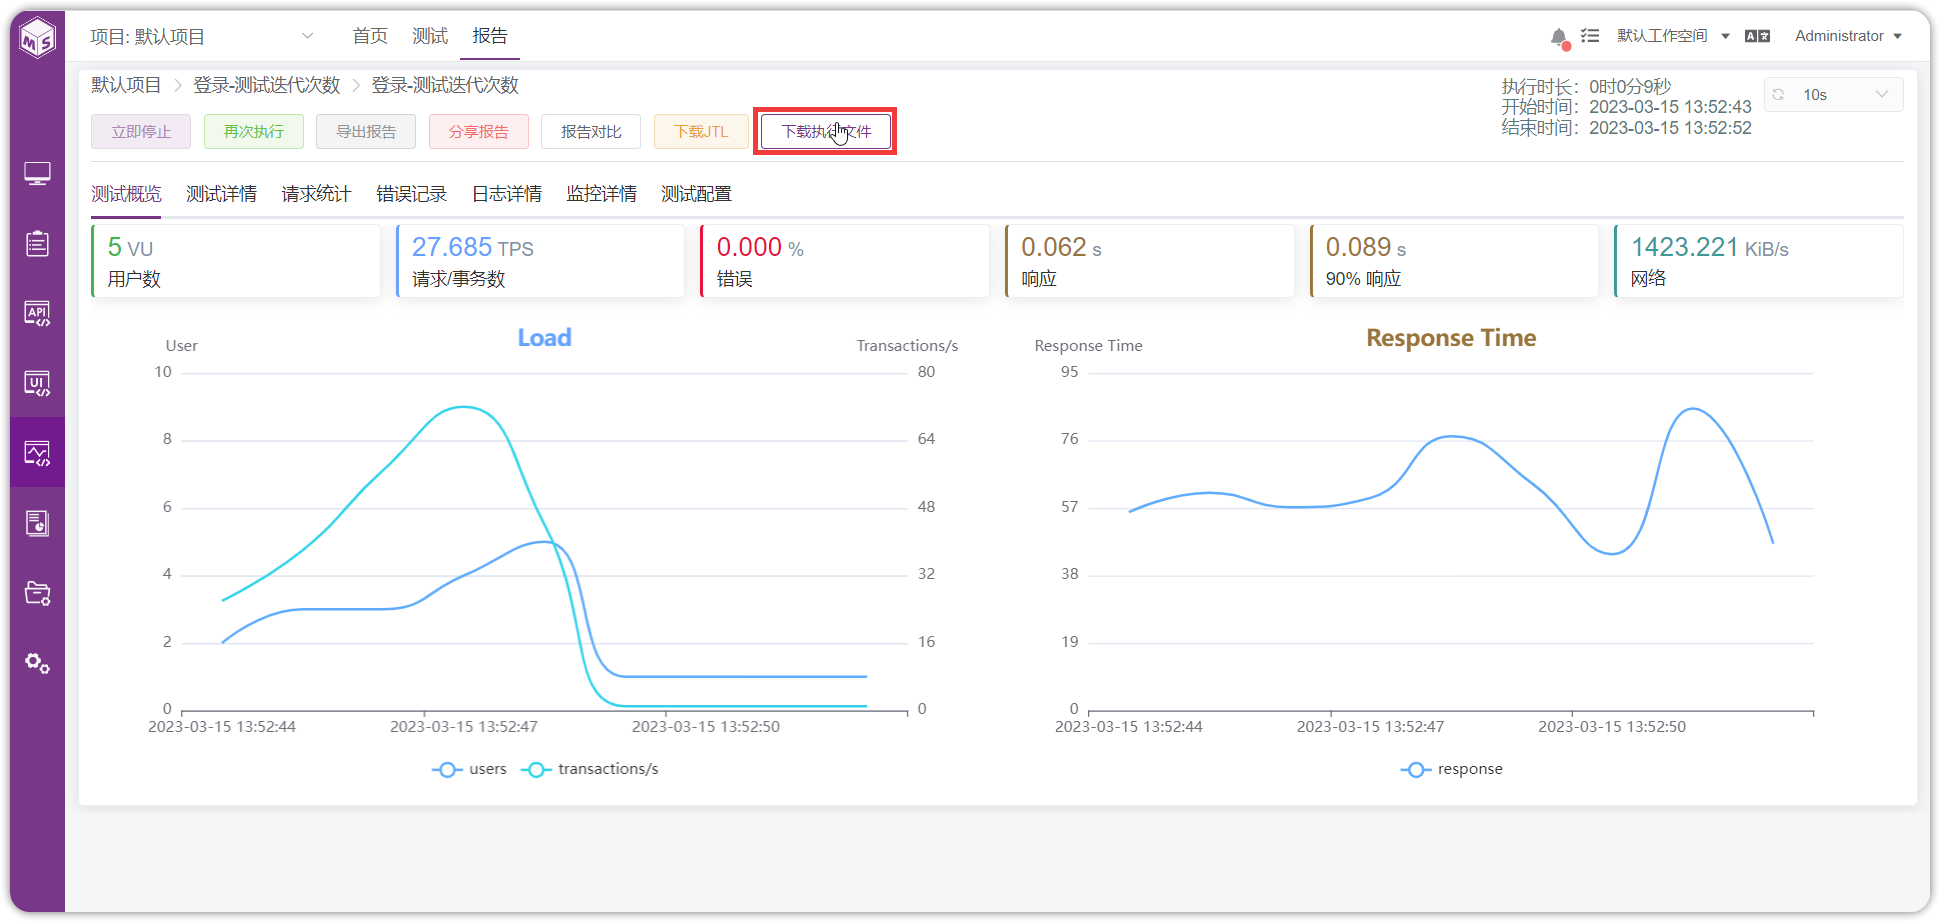The height and width of the screenshot is (922, 1940).
Task: Switch to the 监控详情 tab
Action: tap(602, 194)
